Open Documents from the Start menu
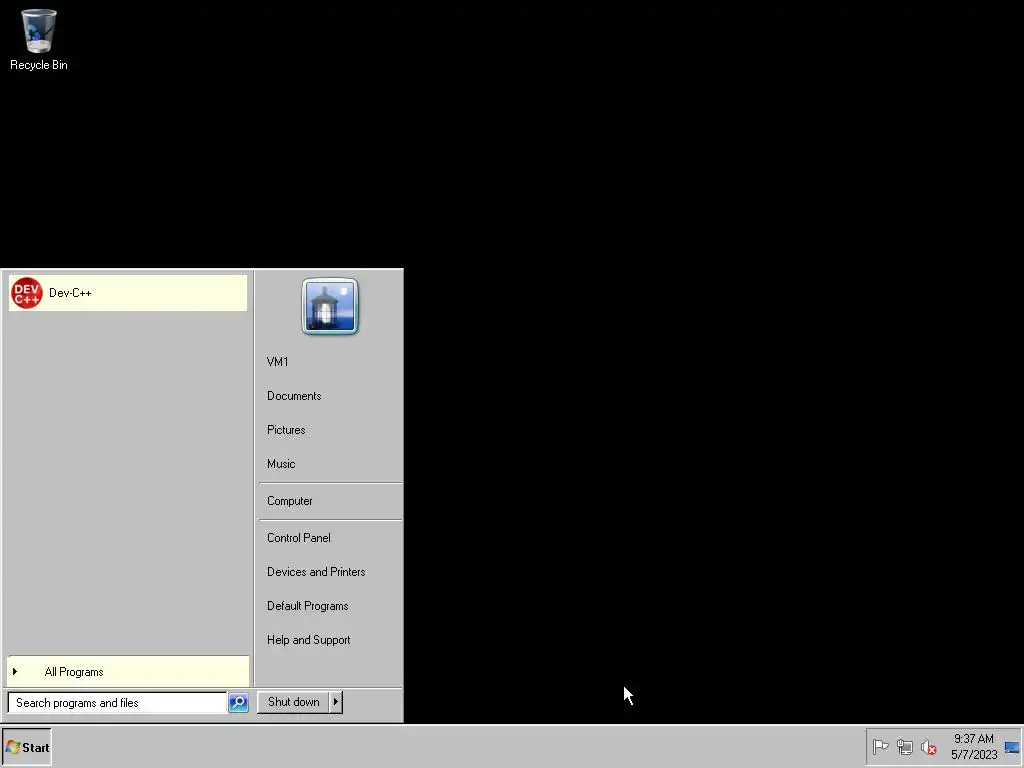1024x768 pixels. click(x=330, y=396)
